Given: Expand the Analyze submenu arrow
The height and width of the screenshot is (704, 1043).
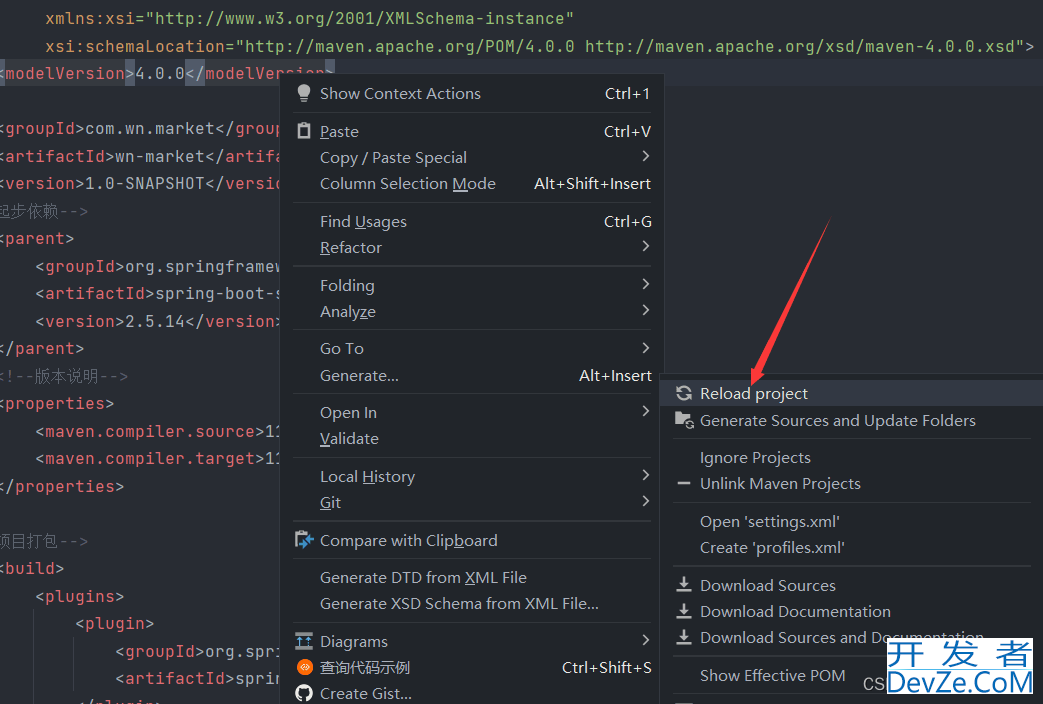Looking at the screenshot, I should [x=645, y=310].
